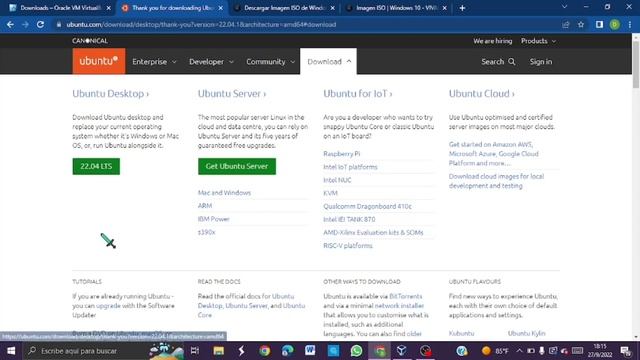Image resolution: width=640 pixels, height=360 pixels.
Task: Open the Chrome three-dot menu
Action: (630, 24)
